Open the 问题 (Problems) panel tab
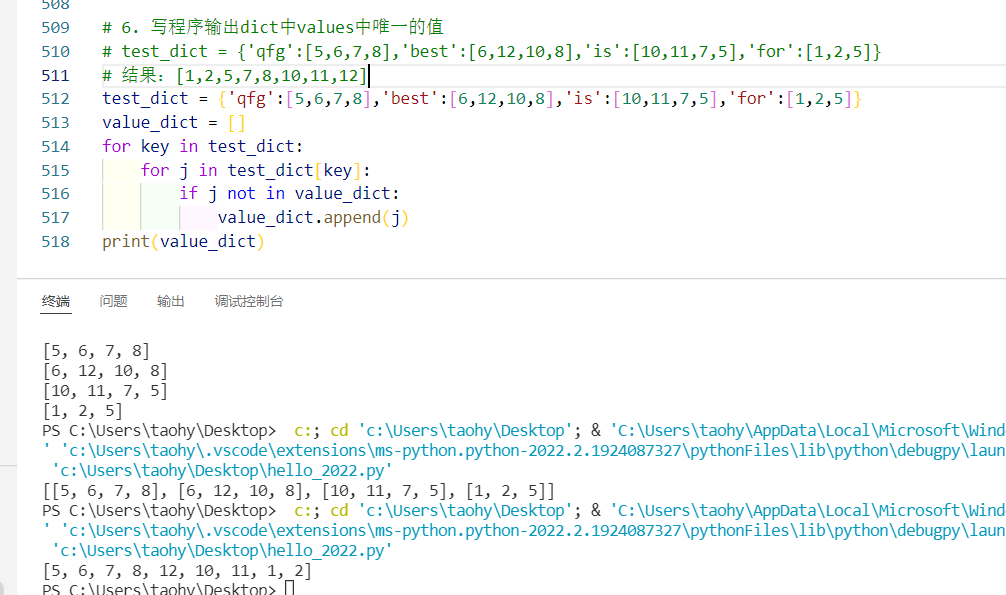The width and height of the screenshot is (1006, 595). pyautogui.click(x=113, y=301)
